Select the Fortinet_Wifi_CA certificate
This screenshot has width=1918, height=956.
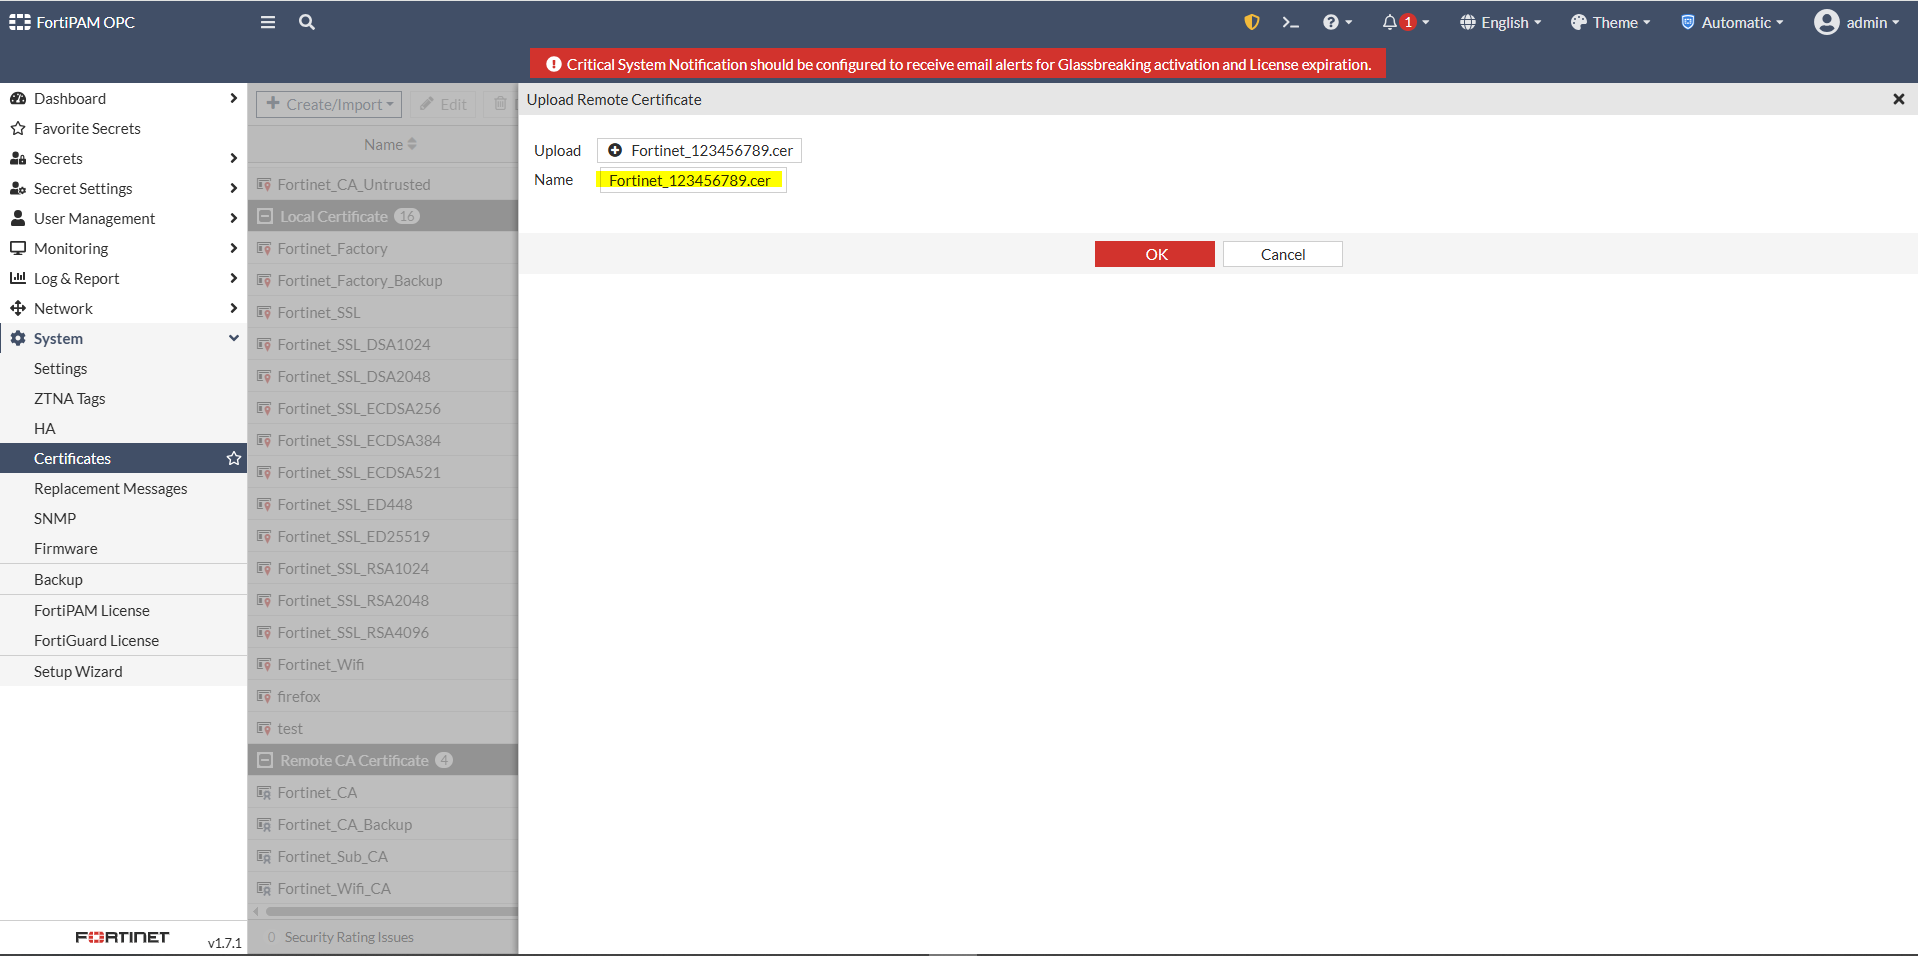click(382, 888)
